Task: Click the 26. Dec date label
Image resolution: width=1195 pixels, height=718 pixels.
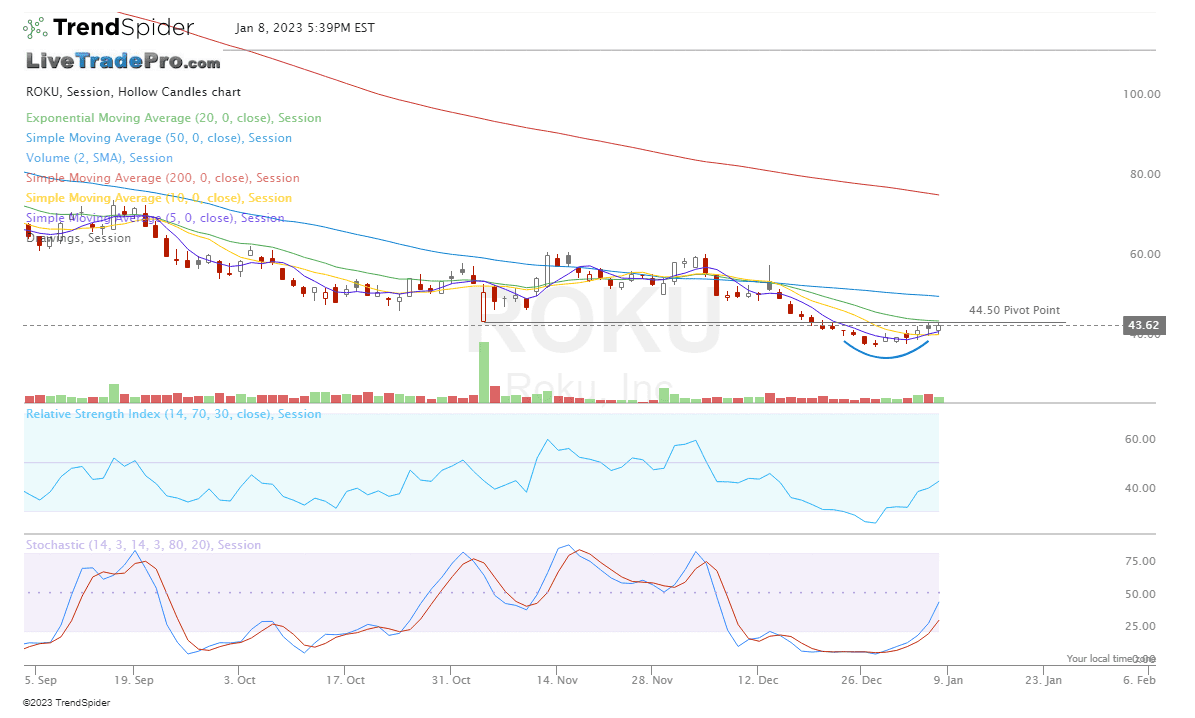Action: coord(861,680)
